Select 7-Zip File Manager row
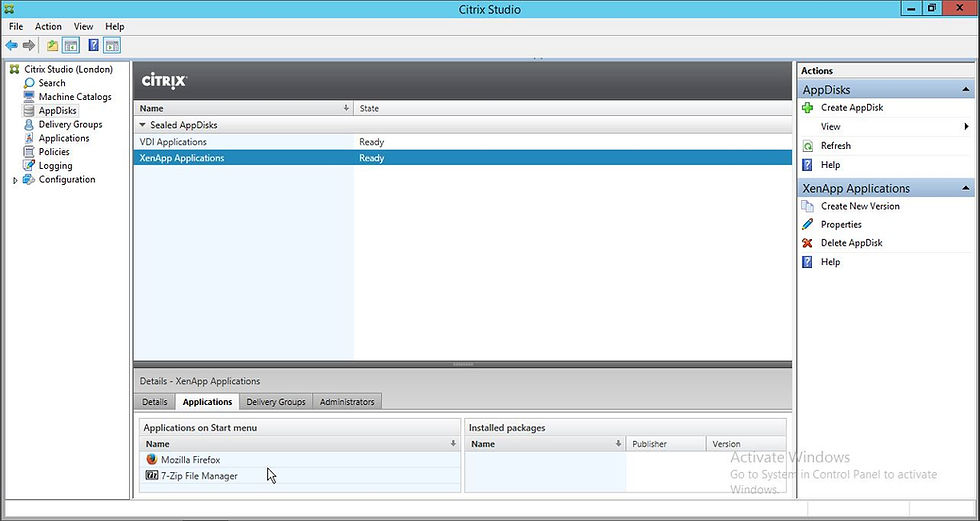This screenshot has width=980, height=521. coord(299,476)
